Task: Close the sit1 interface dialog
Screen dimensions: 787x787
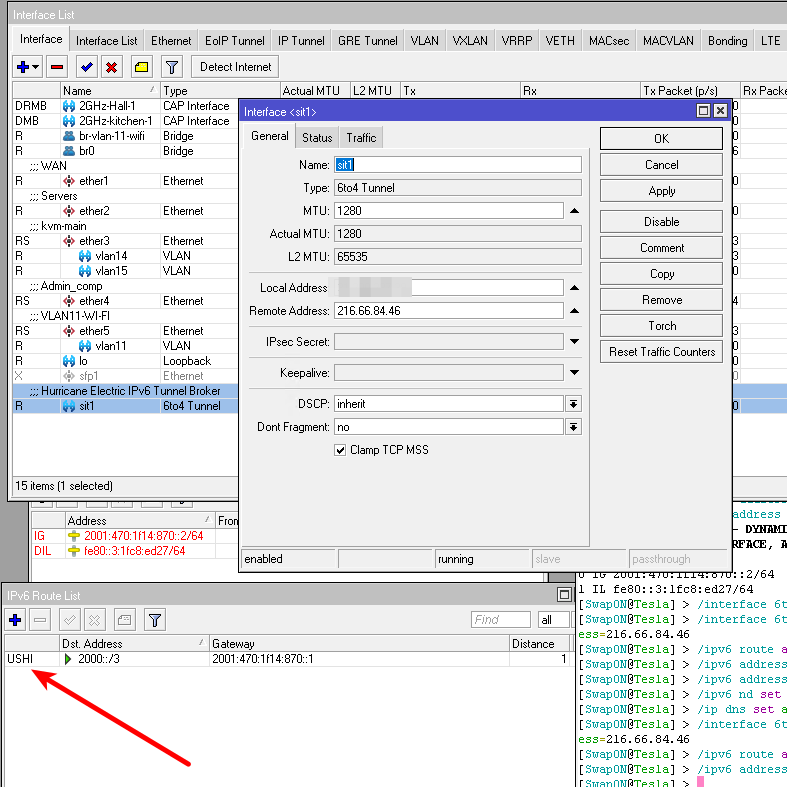Action: click(x=721, y=111)
